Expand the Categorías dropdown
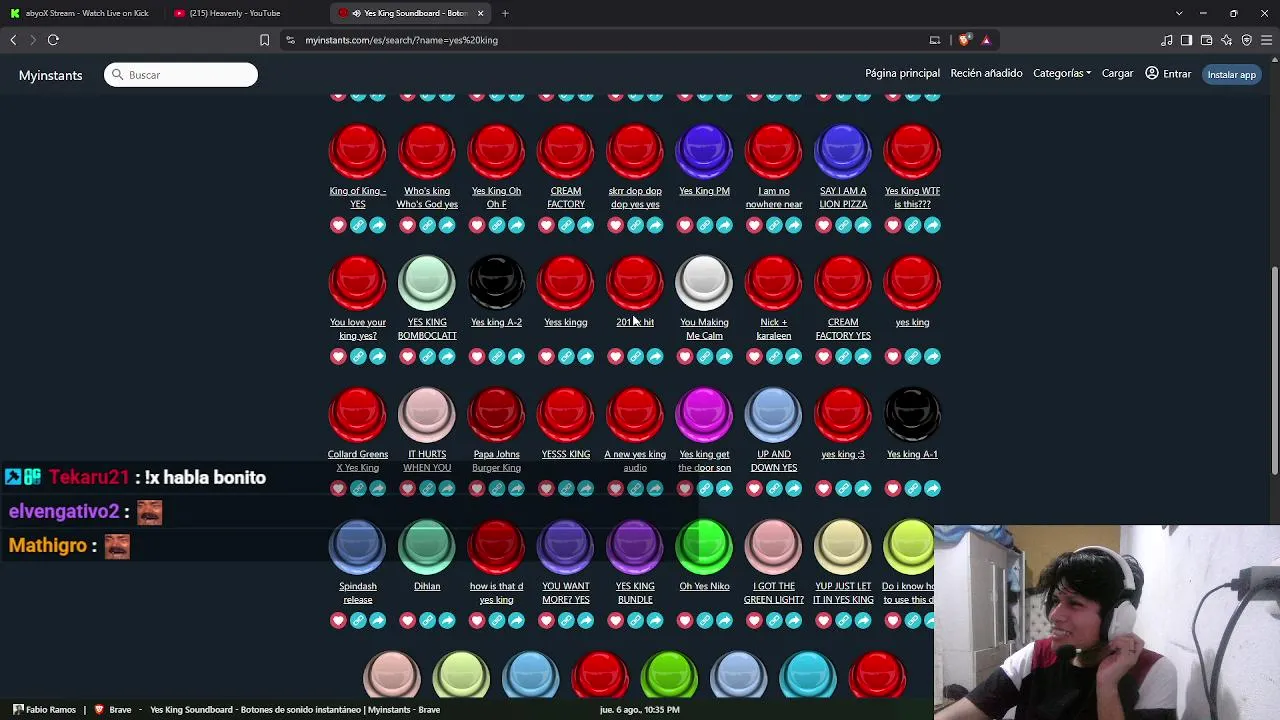Viewport: 1280px width, 720px height. 1062,73
